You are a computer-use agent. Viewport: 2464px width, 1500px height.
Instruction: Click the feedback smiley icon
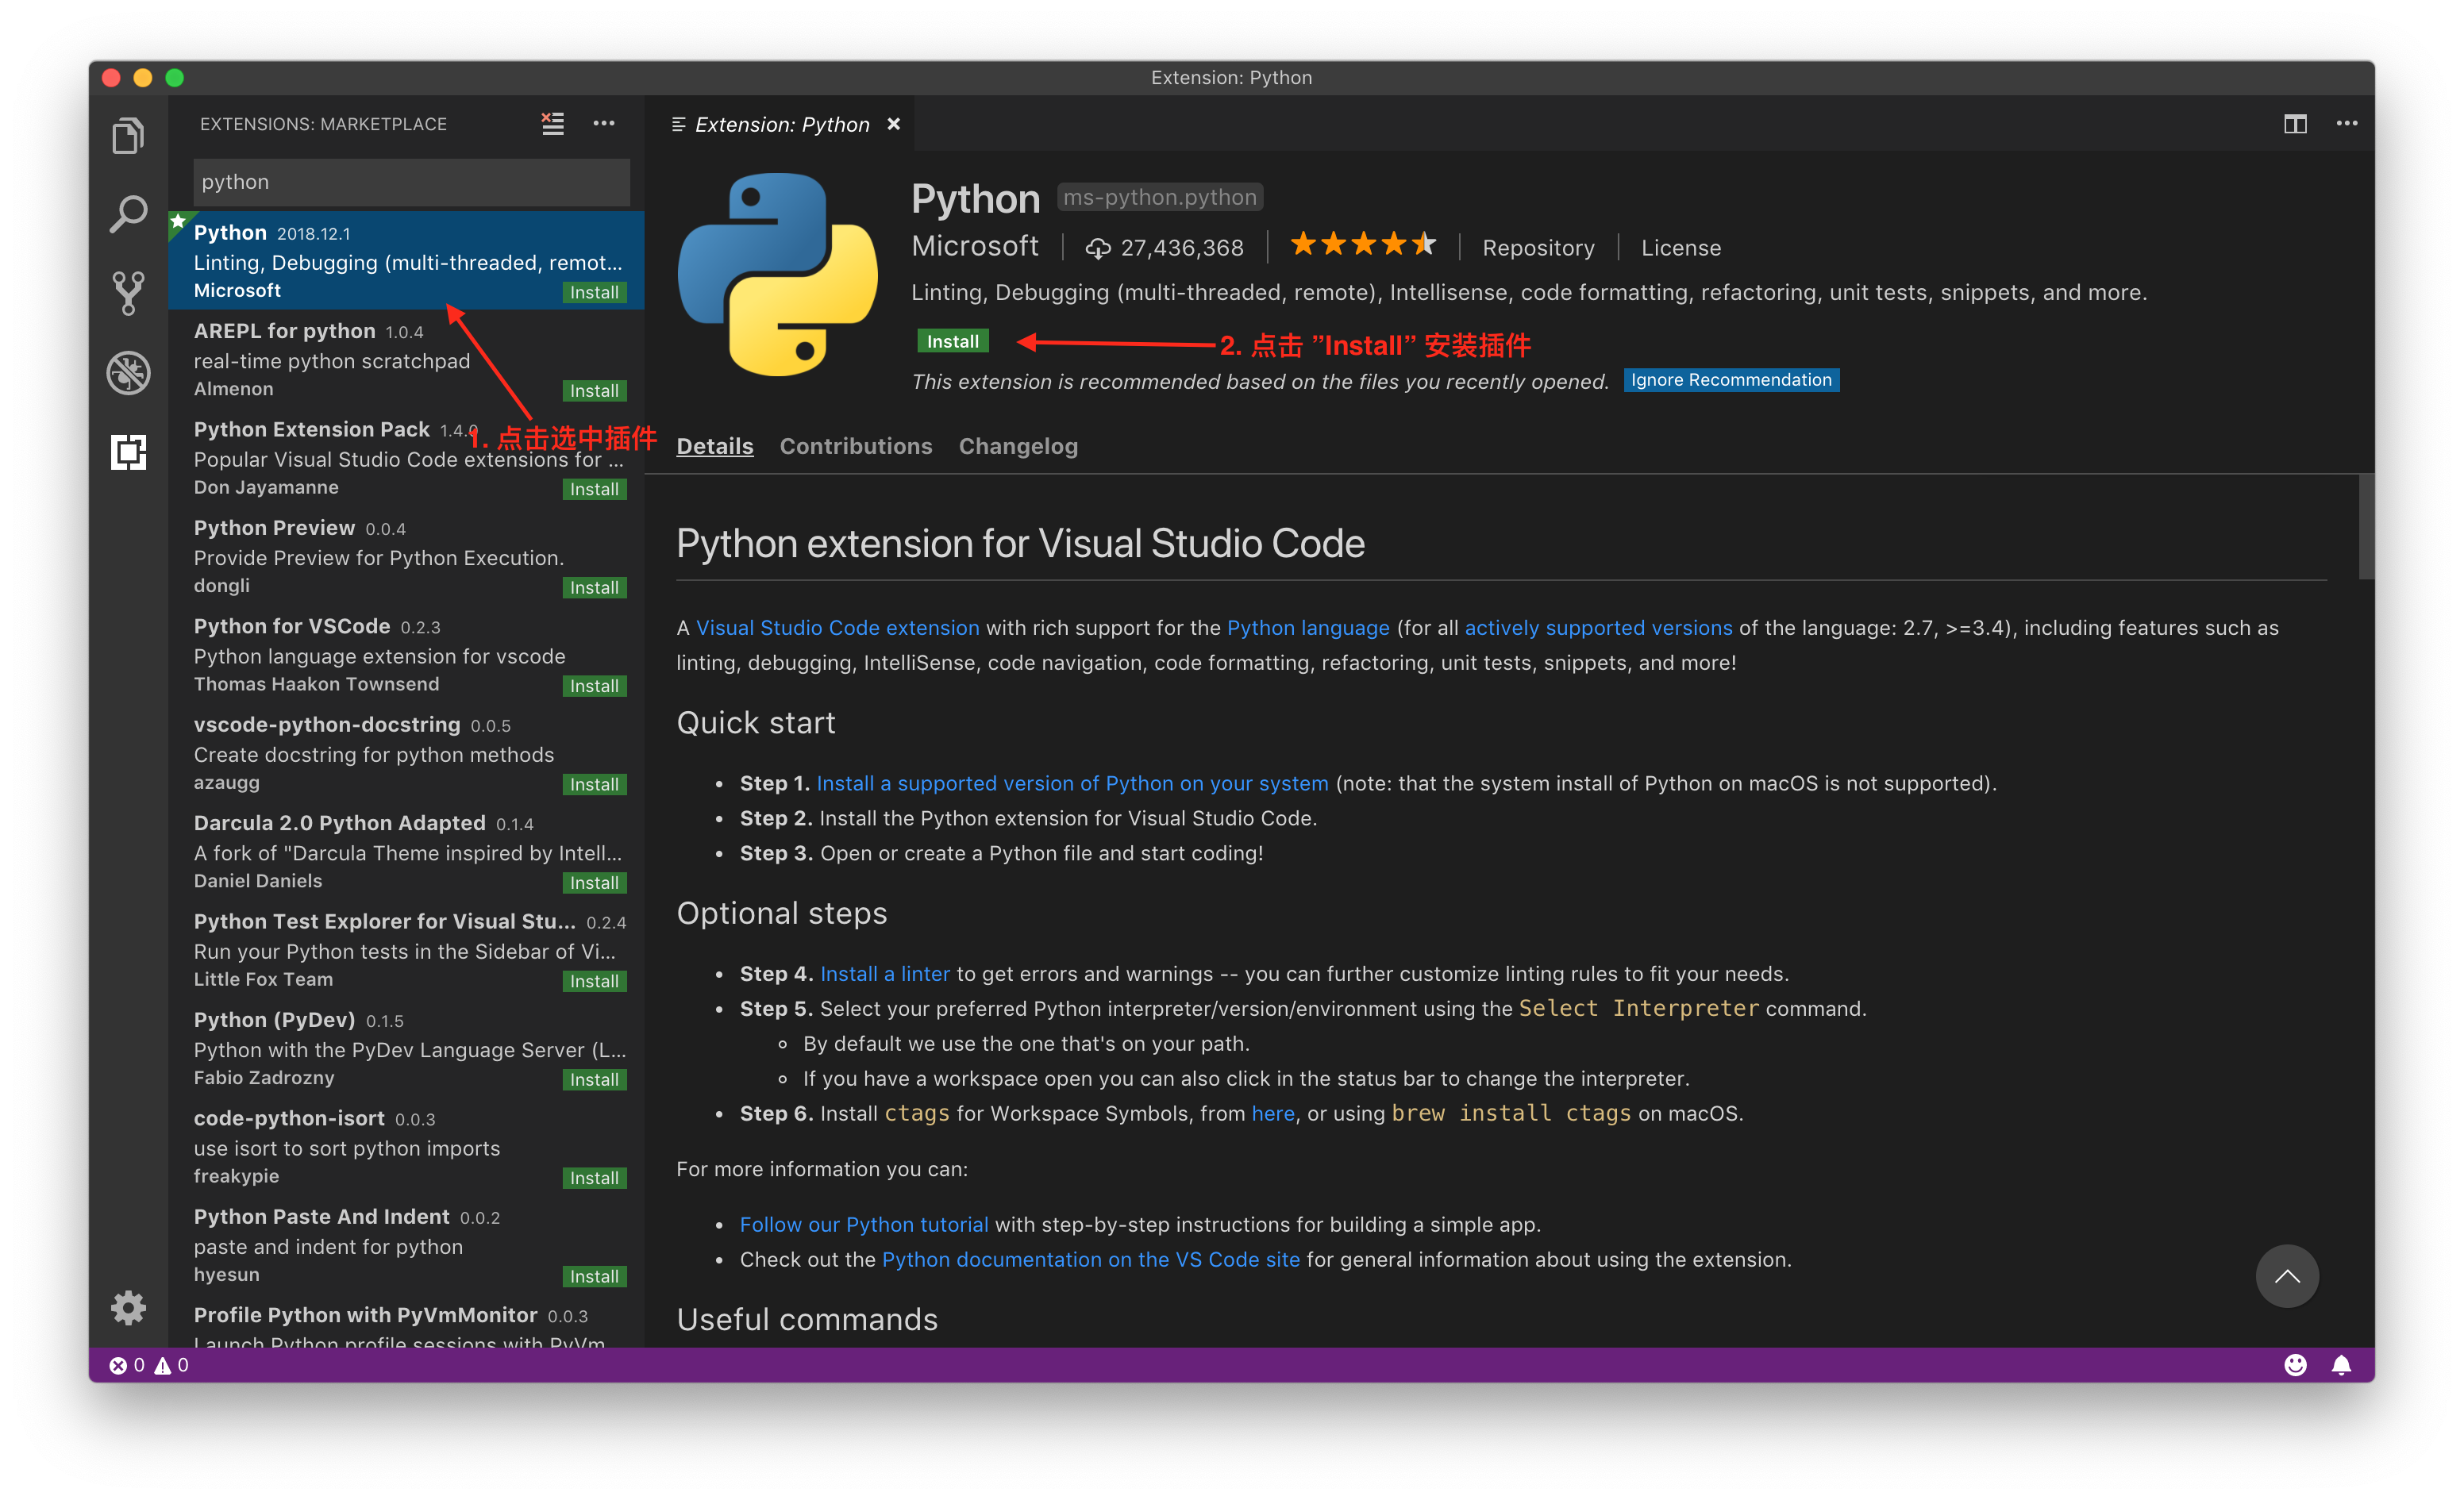click(2295, 1365)
